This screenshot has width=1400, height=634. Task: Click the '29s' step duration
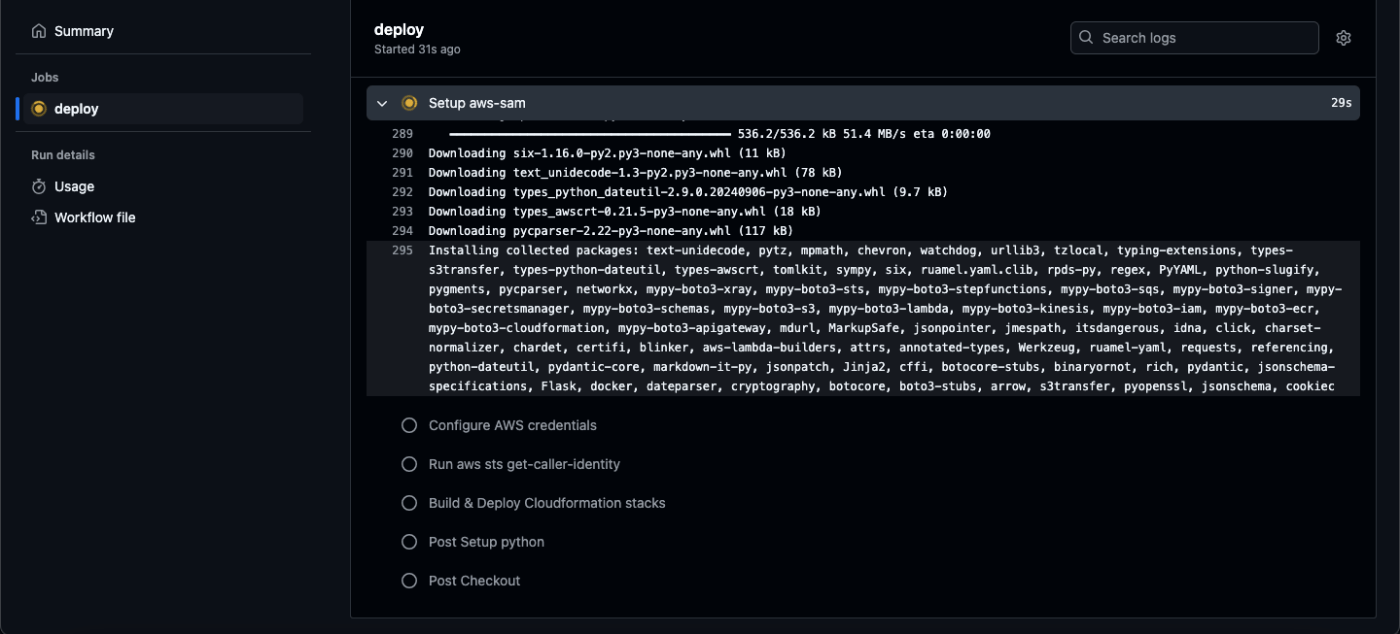pyautogui.click(x=1341, y=103)
